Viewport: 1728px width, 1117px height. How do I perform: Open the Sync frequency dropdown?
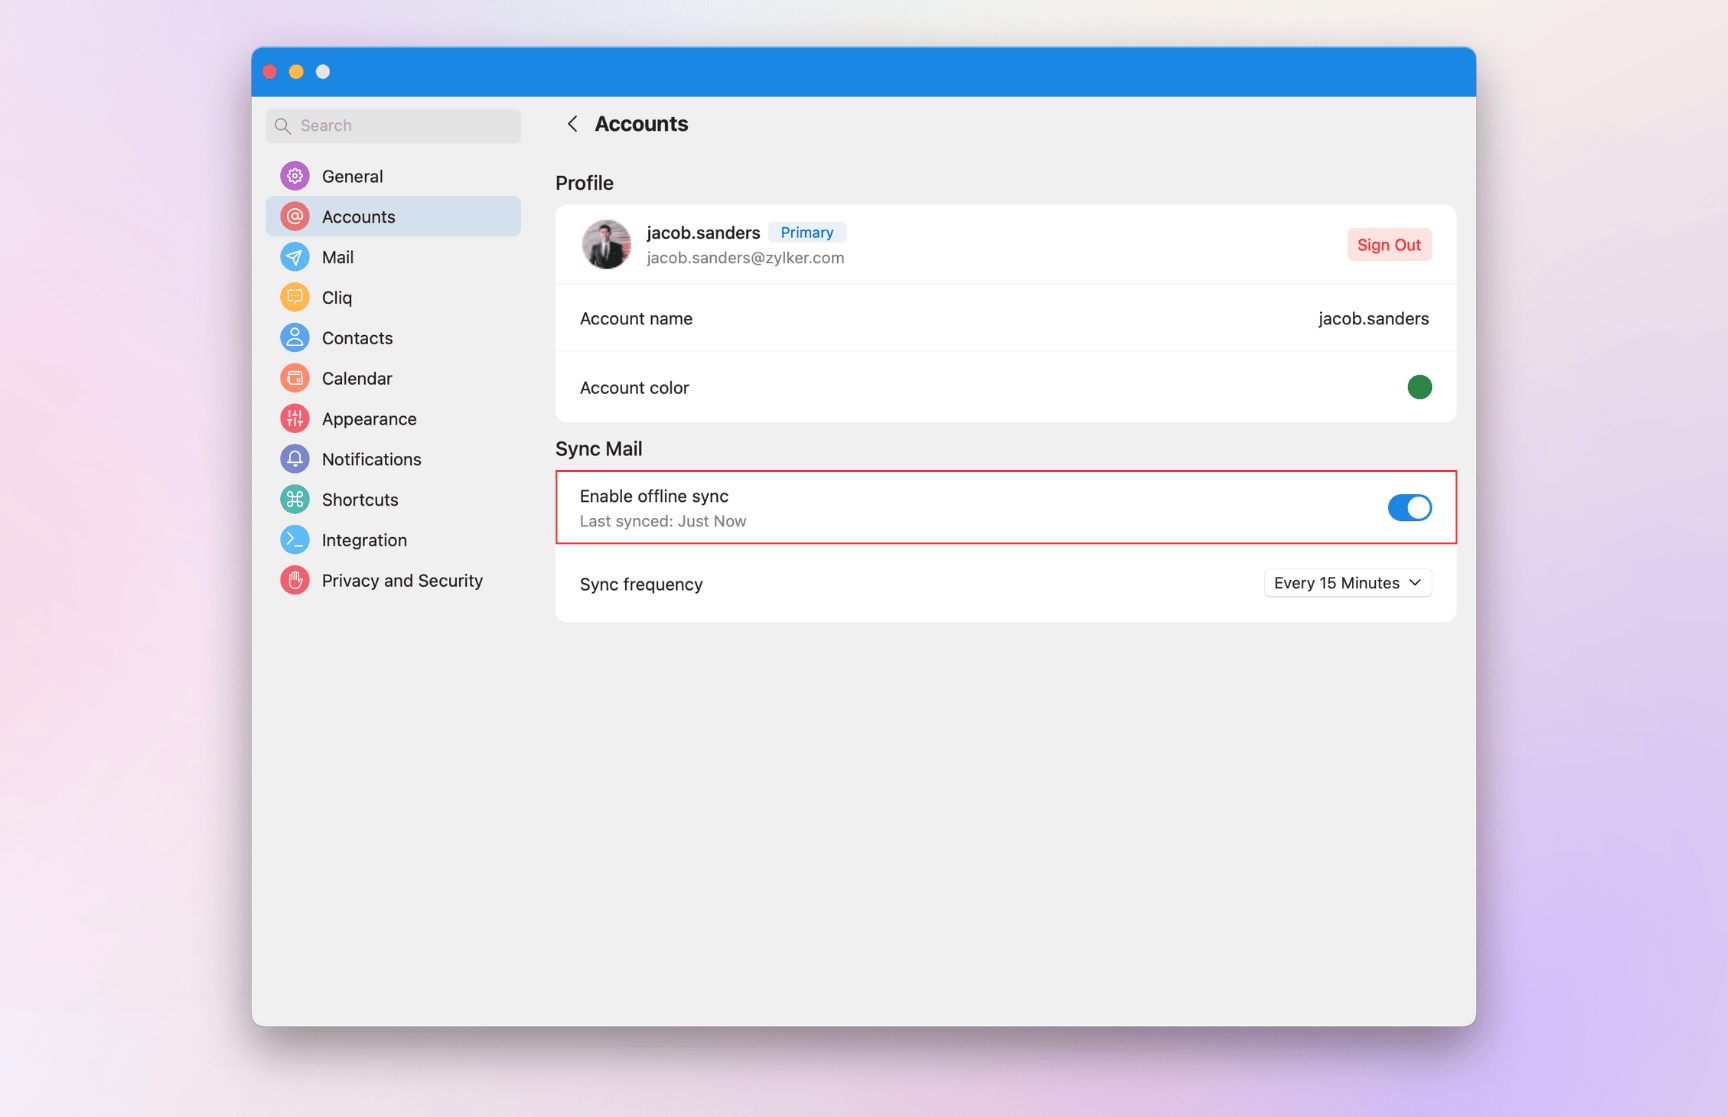click(1348, 583)
